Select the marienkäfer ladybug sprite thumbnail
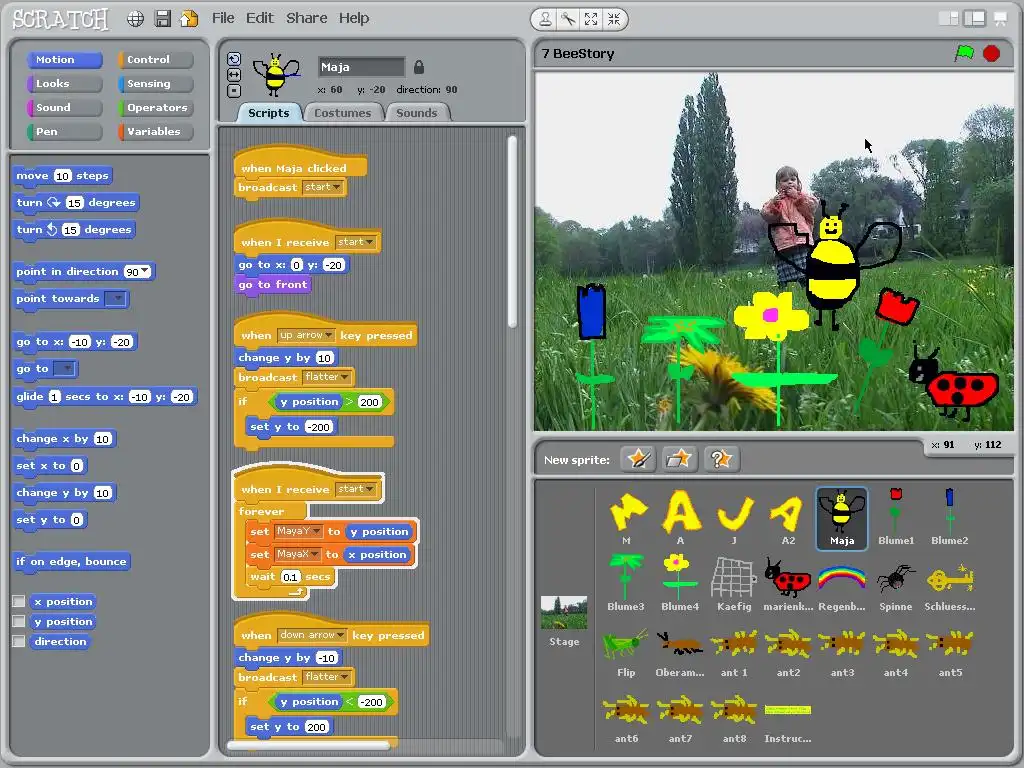This screenshot has height=768, width=1024. pyautogui.click(x=788, y=583)
